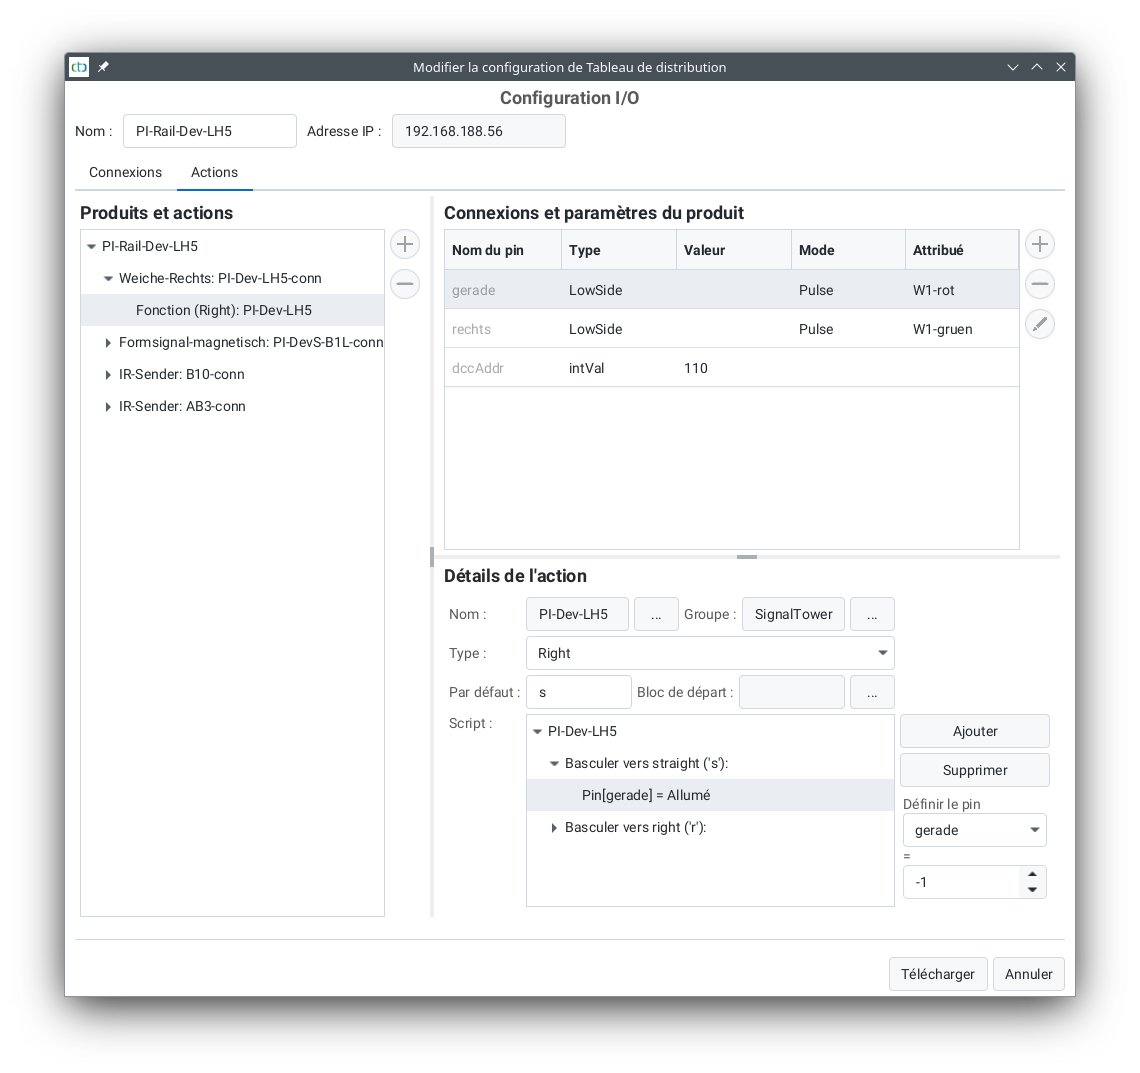The width and height of the screenshot is (1140, 1073).
Task: Click the Par défaut input field
Action: point(578,692)
